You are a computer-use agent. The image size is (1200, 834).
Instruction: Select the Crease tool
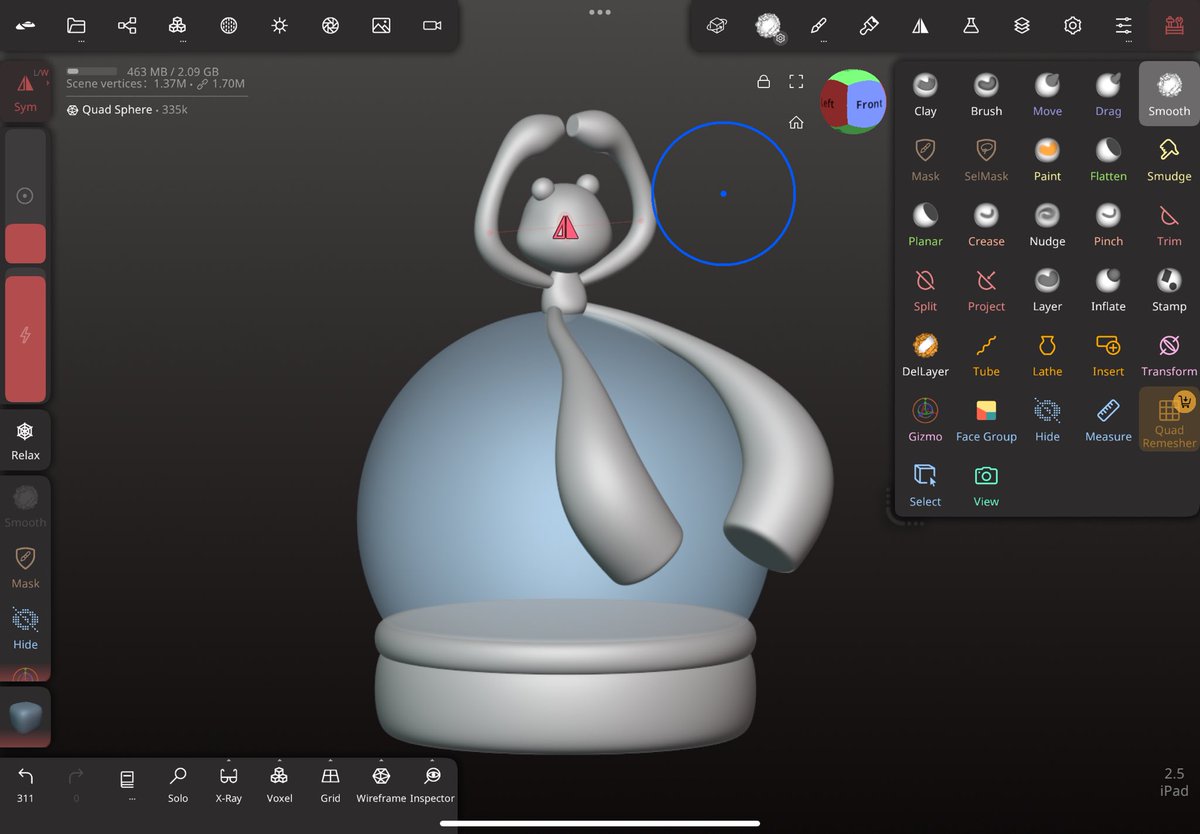point(986,224)
